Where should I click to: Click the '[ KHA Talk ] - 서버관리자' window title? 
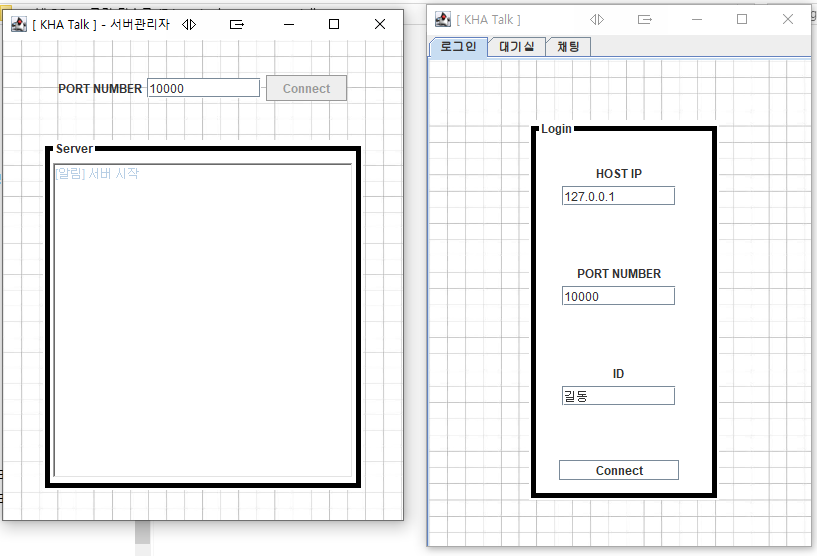coord(101,24)
